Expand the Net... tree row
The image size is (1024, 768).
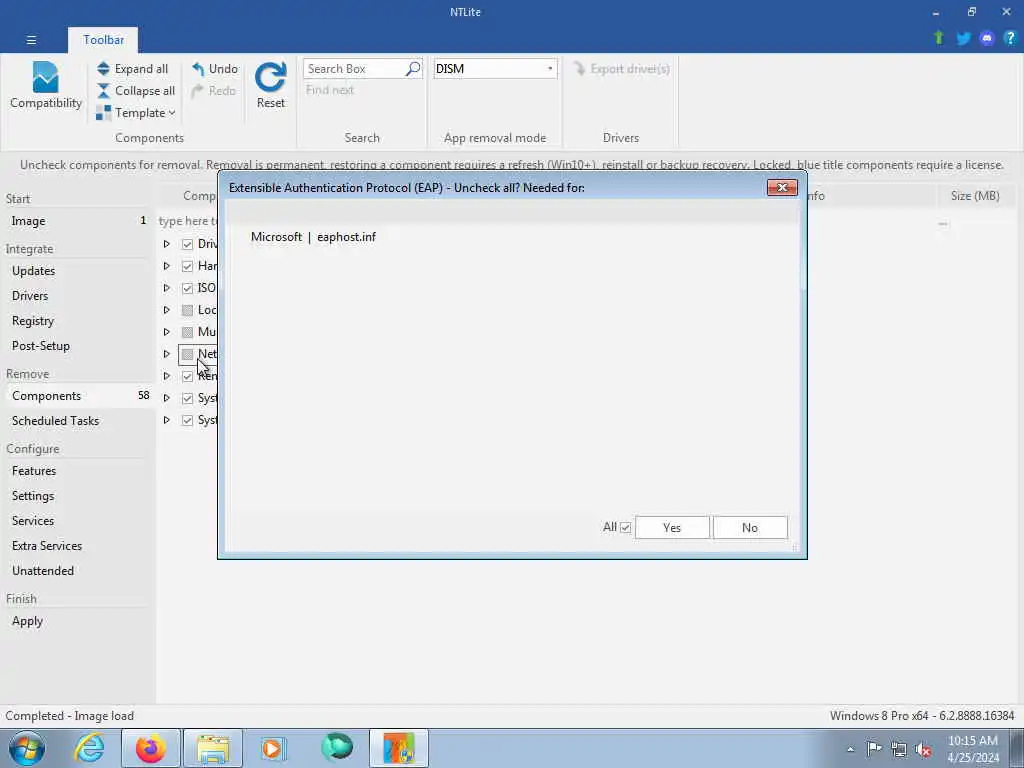click(x=167, y=354)
